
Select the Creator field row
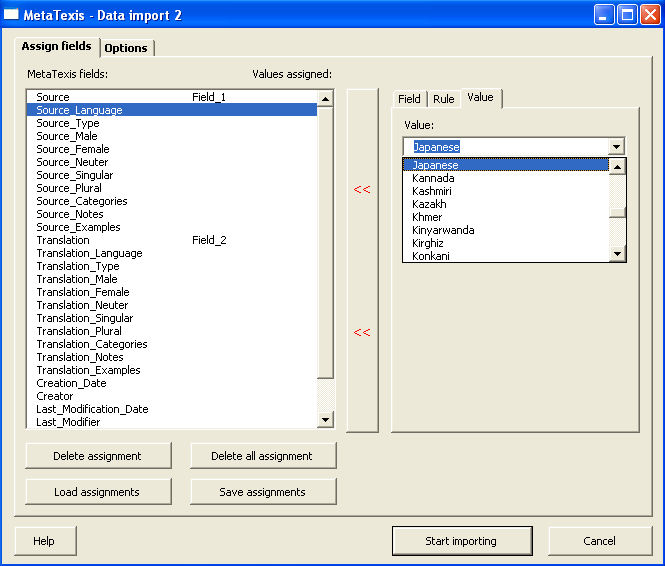pos(172,396)
